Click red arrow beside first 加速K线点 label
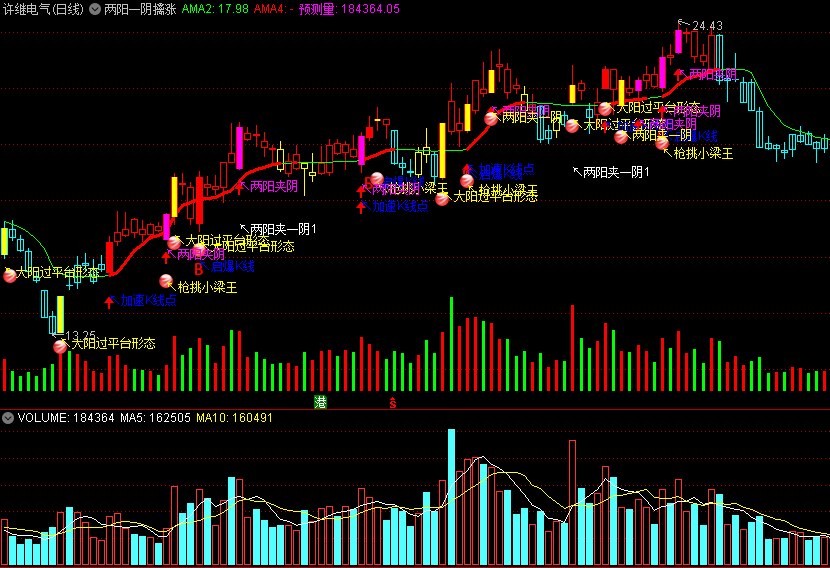This screenshot has width=830, height=568. click(109, 302)
